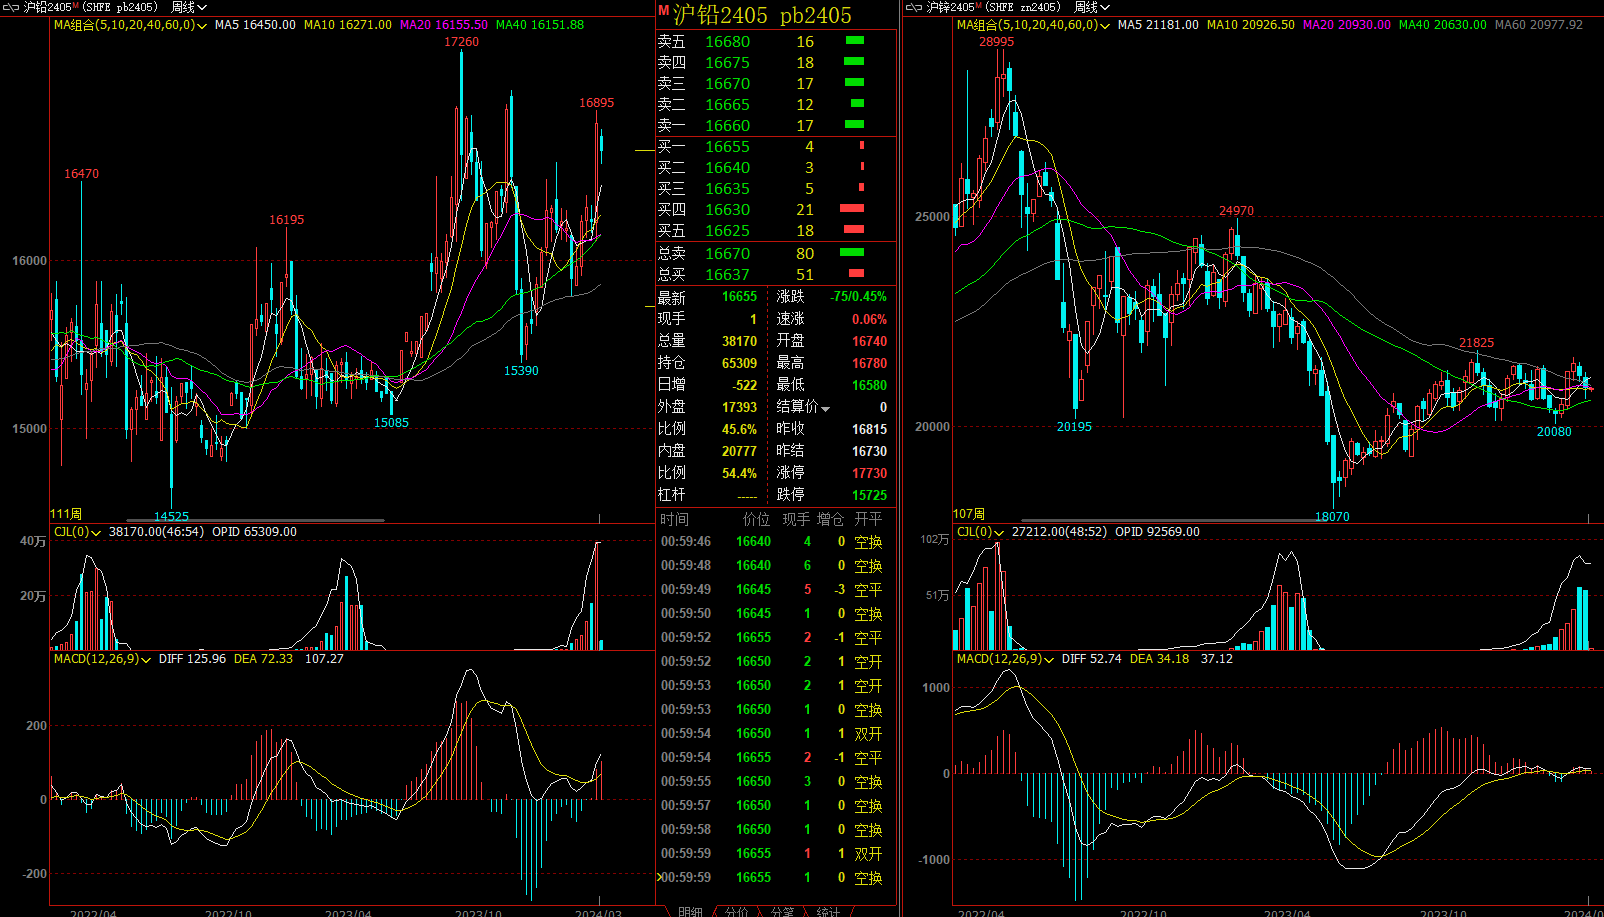Open 周线 period dropdown on lead chart
The height and width of the screenshot is (917, 1604).
pyautogui.click(x=188, y=7)
